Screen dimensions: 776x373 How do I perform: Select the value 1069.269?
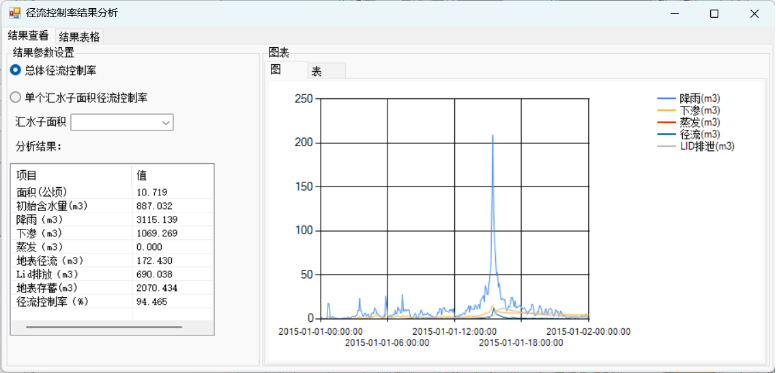coord(156,233)
